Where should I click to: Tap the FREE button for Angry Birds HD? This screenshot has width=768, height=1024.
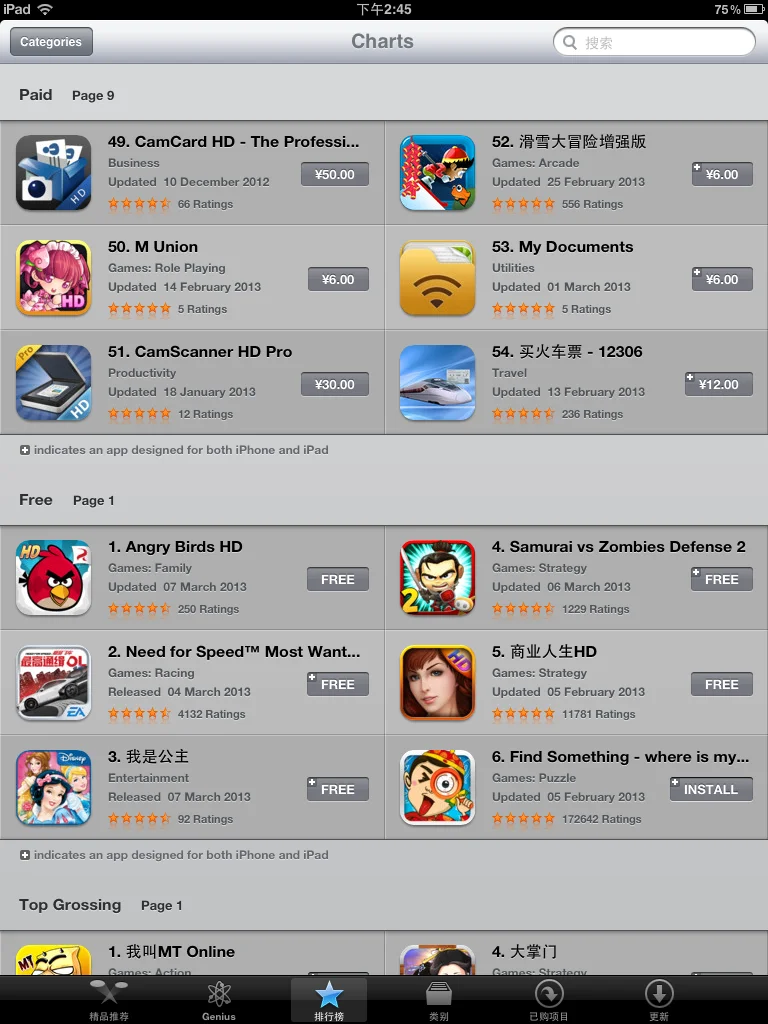(x=338, y=579)
